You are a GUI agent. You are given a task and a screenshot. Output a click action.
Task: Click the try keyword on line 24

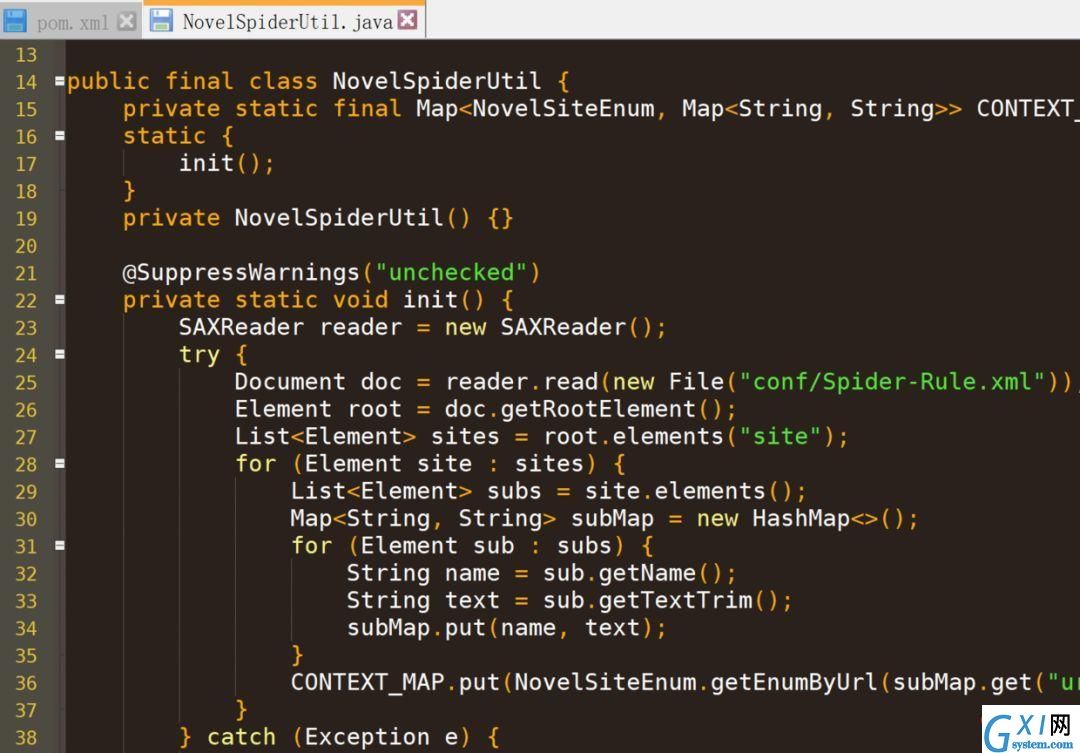coord(200,355)
